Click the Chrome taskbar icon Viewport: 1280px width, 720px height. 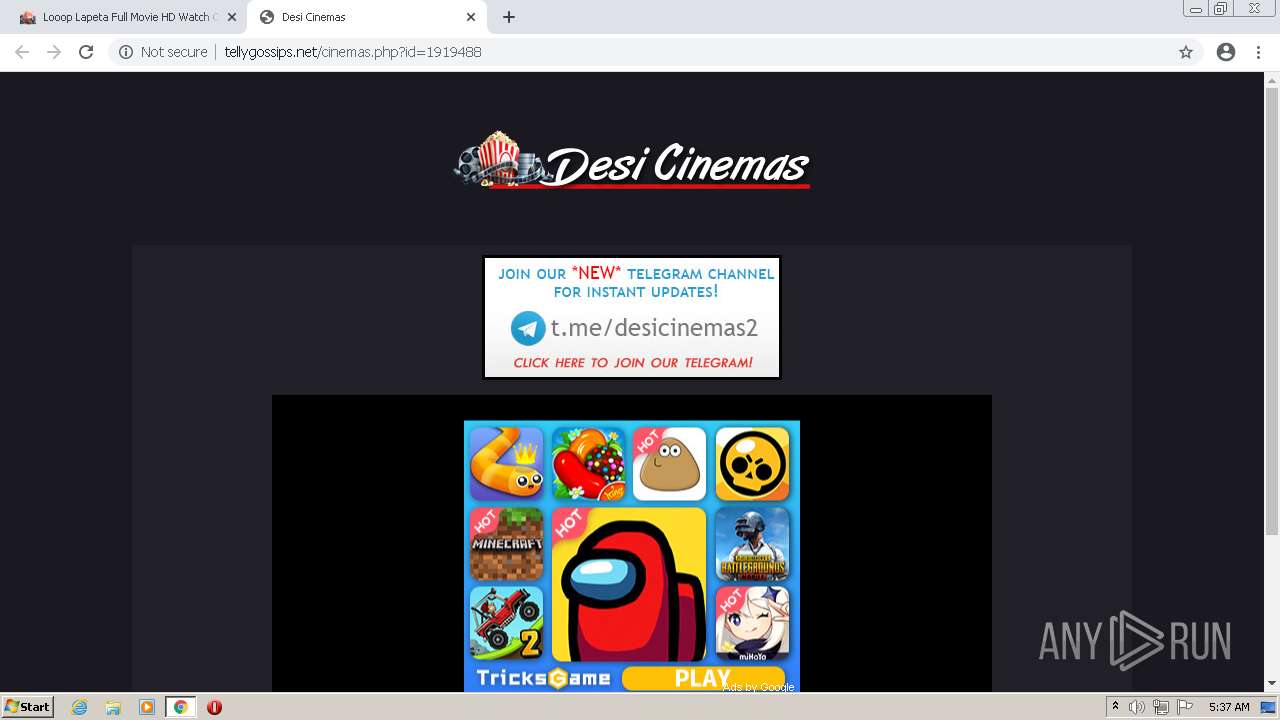(180, 707)
